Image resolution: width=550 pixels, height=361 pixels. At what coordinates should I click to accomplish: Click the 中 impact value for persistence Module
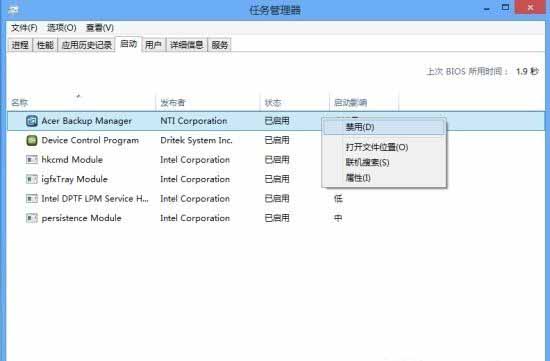(x=338, y=218)
